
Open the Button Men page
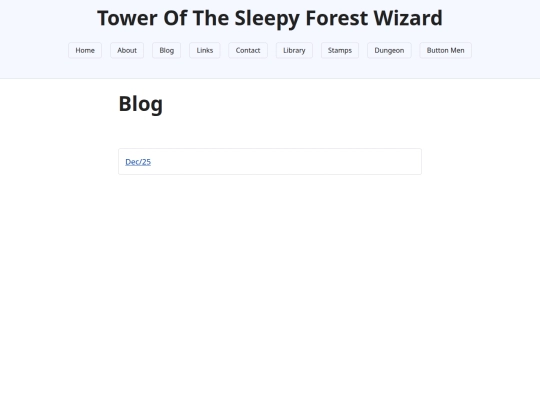[x=445, y=50]
